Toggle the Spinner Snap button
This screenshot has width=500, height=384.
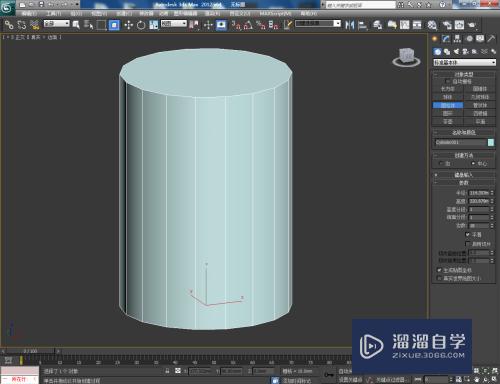[273, 25]
